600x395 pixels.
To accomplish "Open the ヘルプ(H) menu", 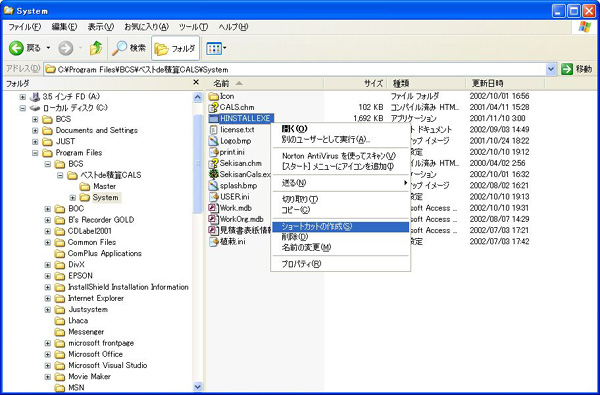I will point(233,27).
